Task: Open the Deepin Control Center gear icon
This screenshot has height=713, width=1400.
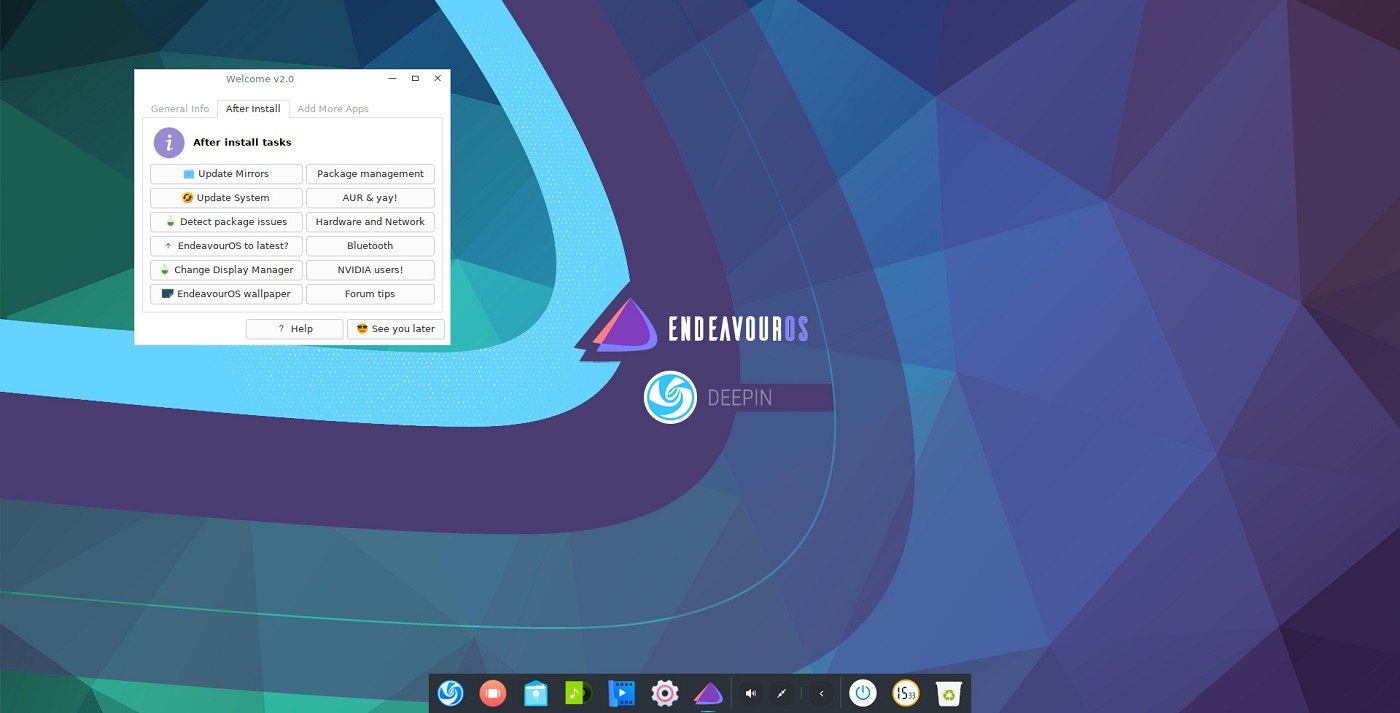Action: (x=664, y=692)
